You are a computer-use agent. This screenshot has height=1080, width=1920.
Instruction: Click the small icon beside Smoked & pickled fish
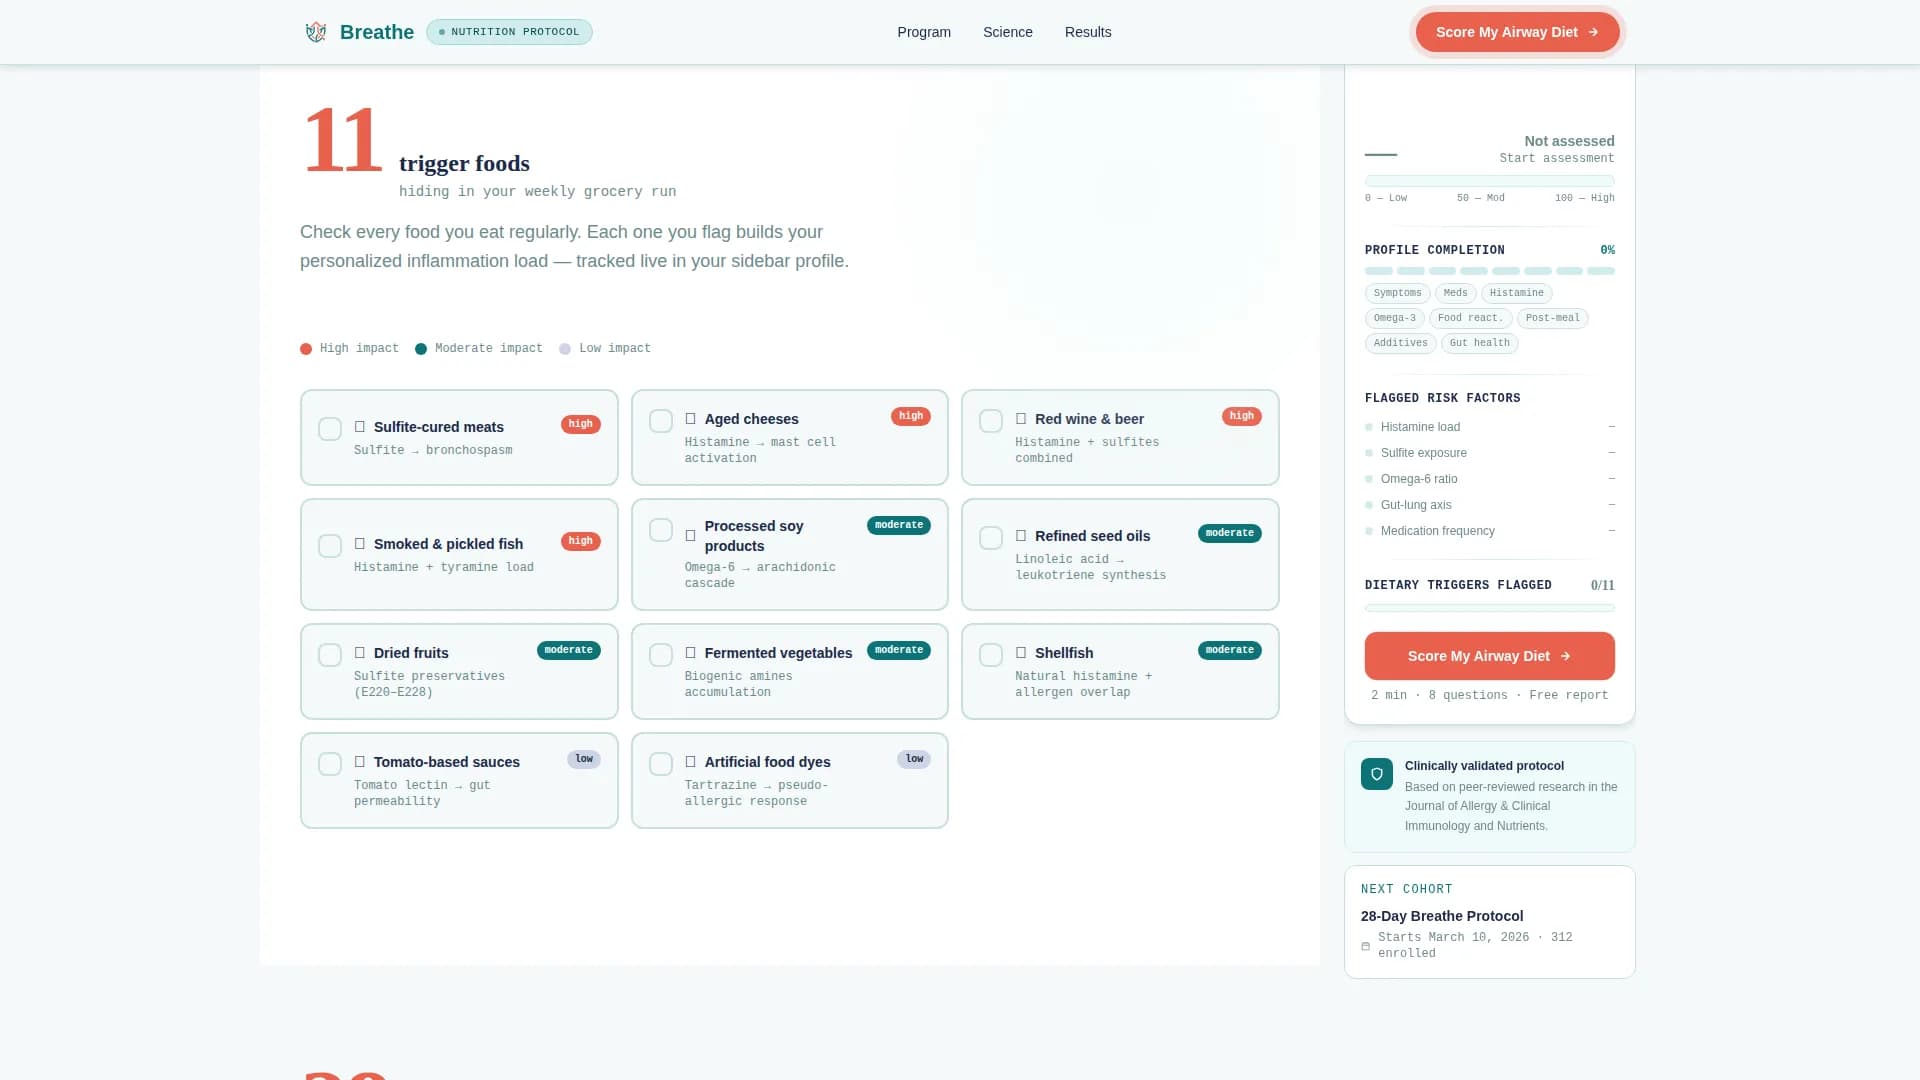coord(360,544)
